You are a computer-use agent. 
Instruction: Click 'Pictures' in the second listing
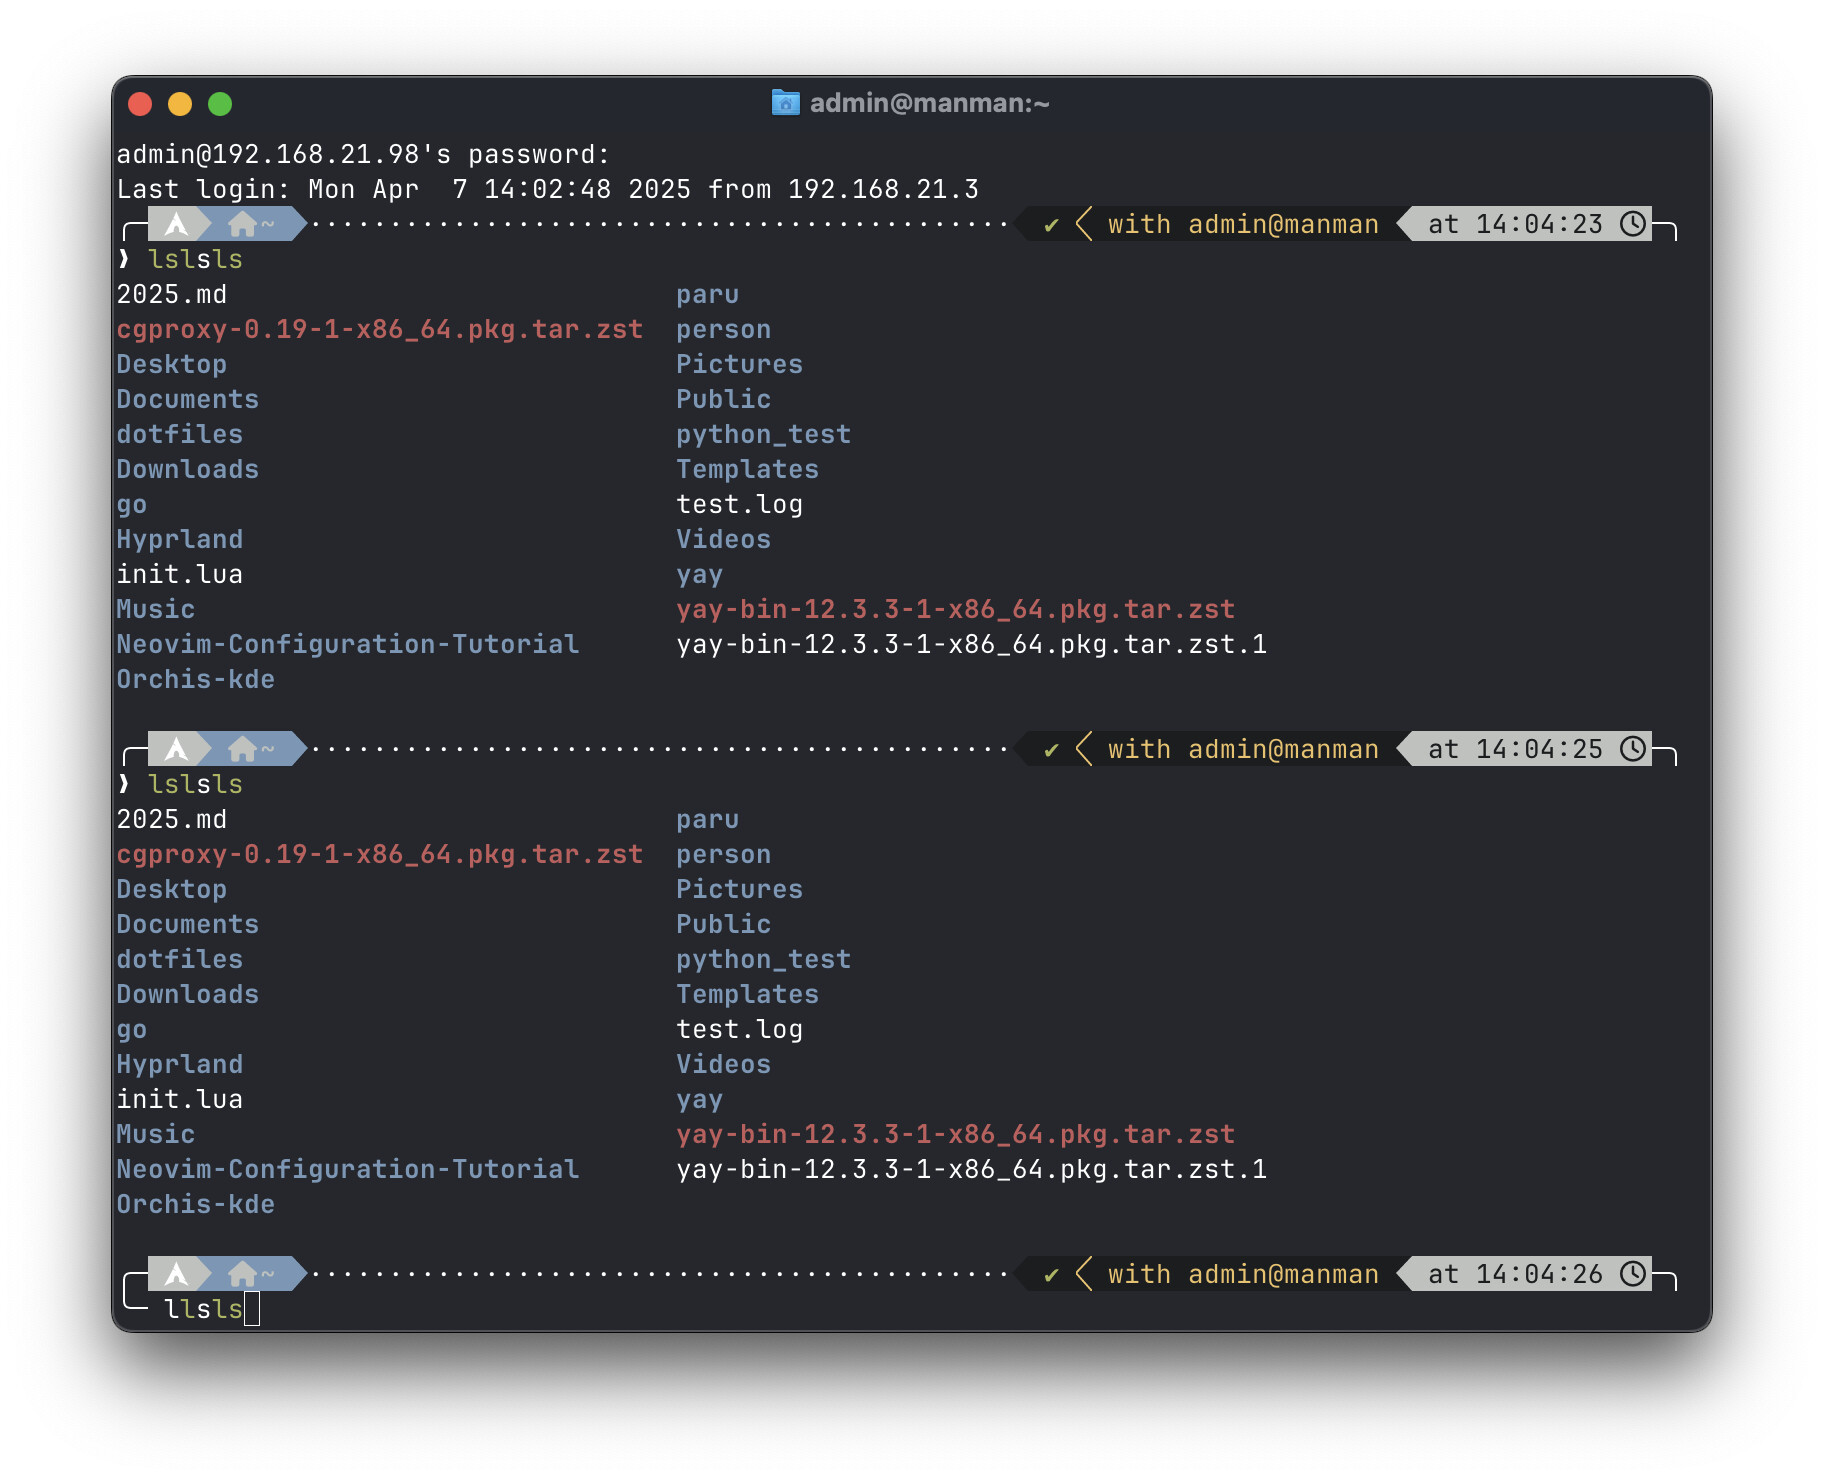coord(740,889)
